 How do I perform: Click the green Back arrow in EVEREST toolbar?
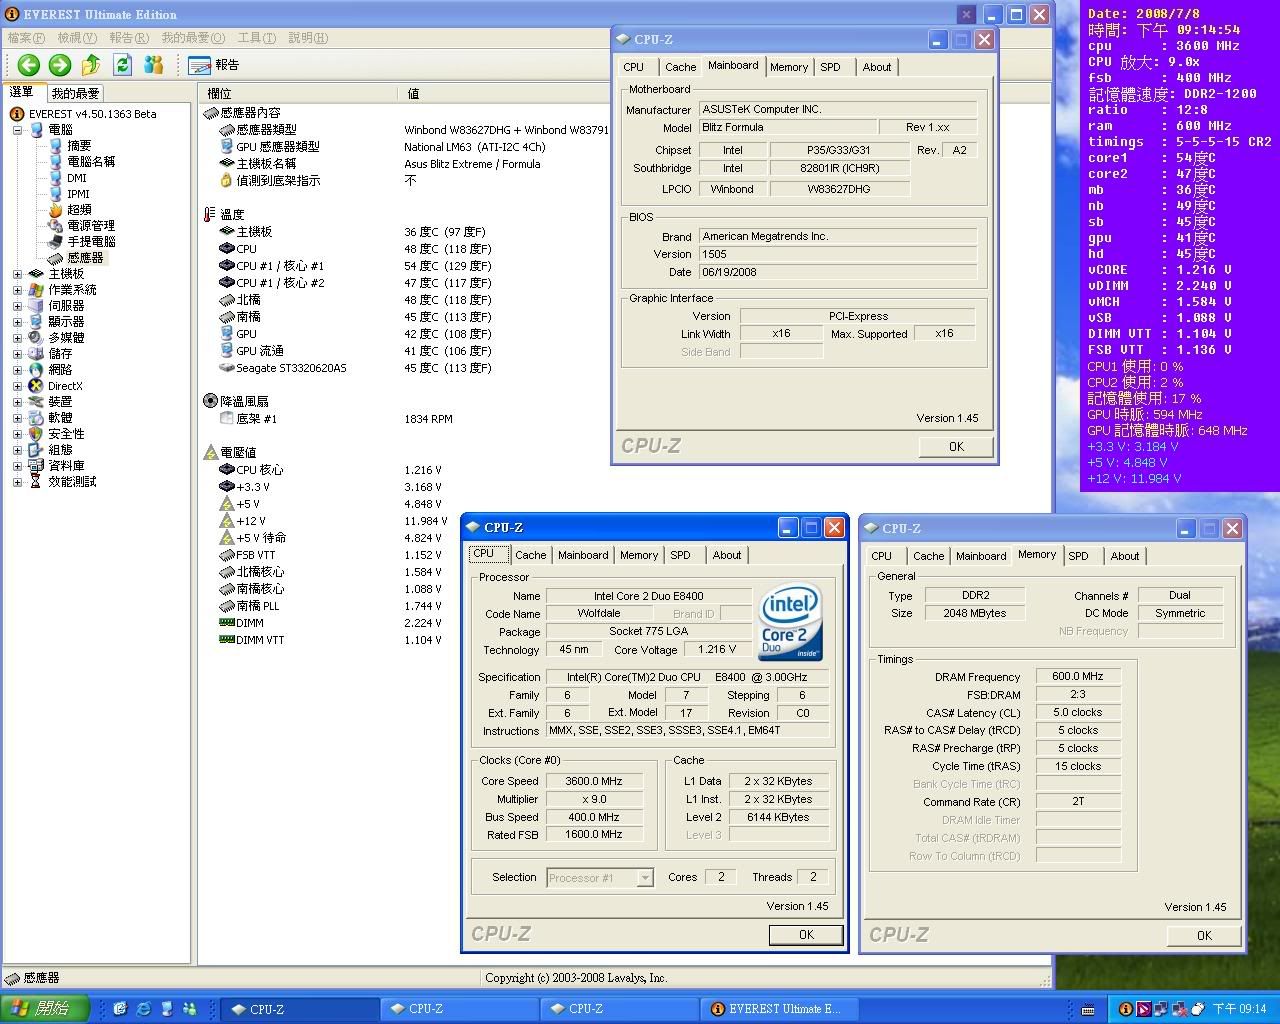tap(28, 65)
